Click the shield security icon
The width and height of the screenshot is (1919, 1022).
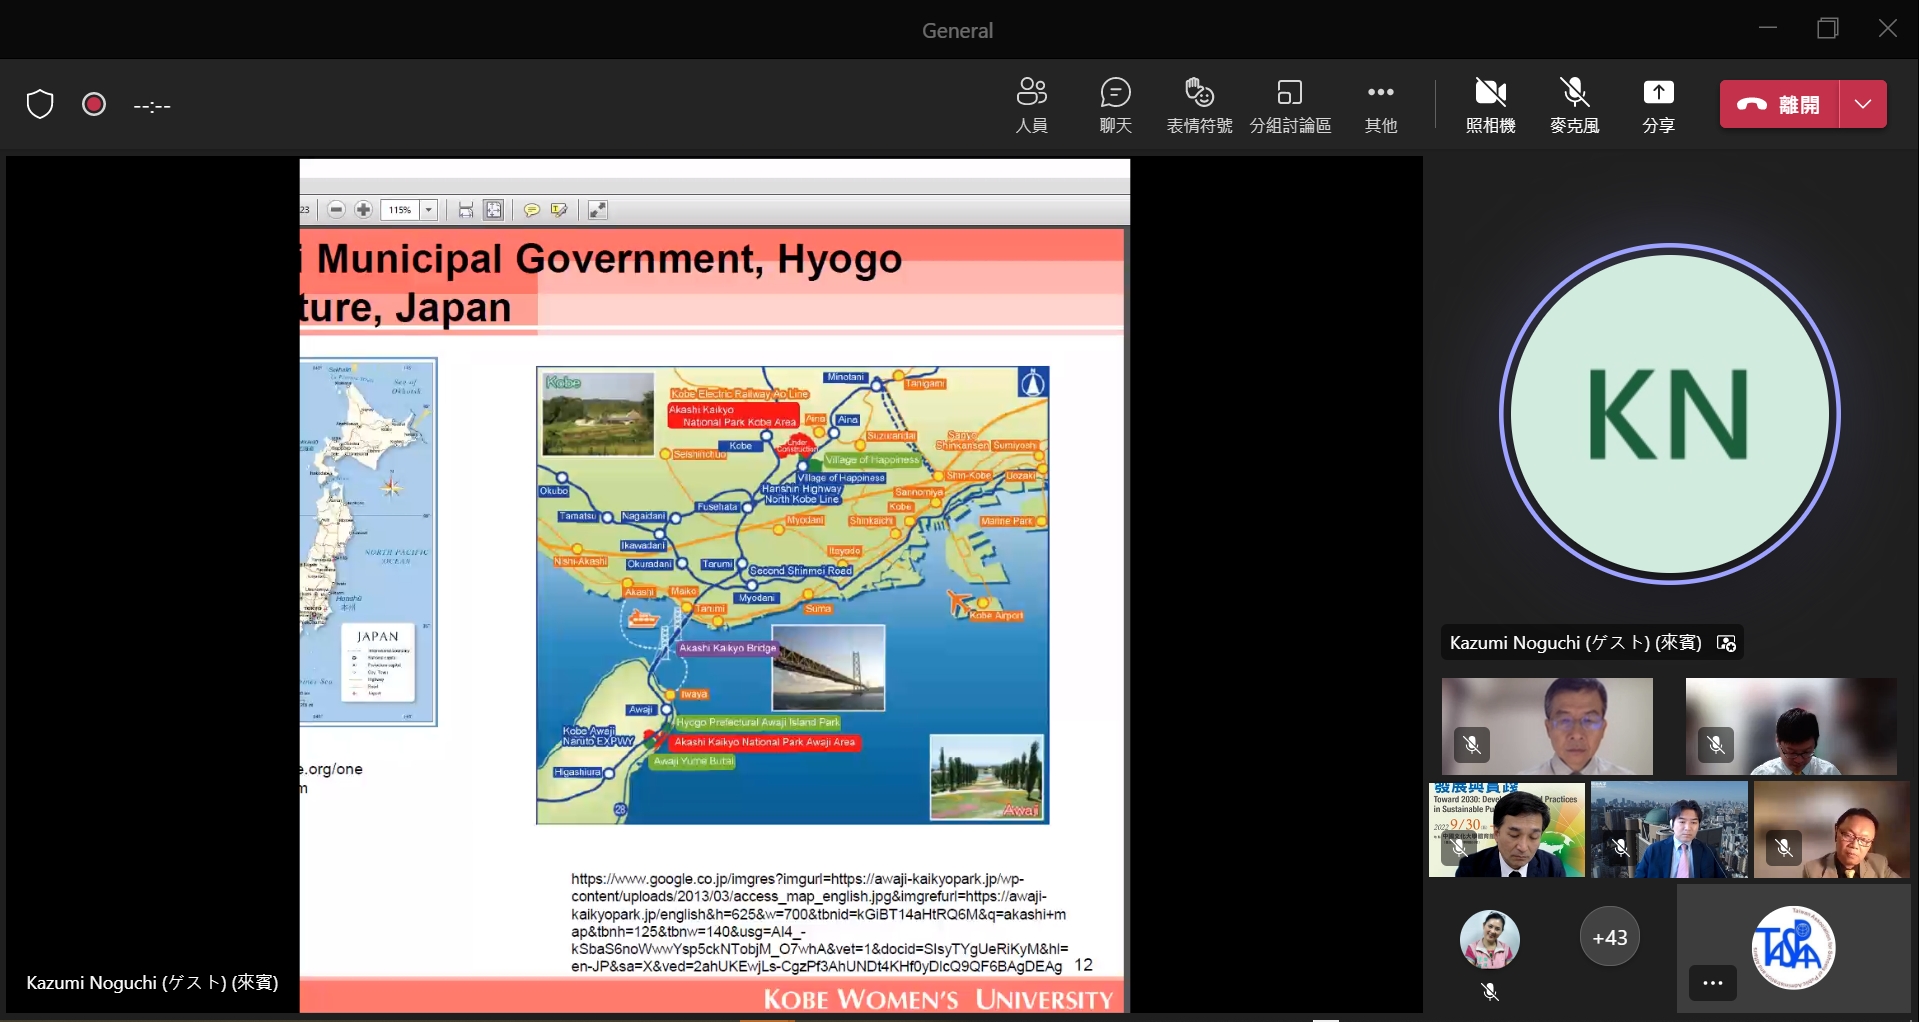[x=40, y=104]
